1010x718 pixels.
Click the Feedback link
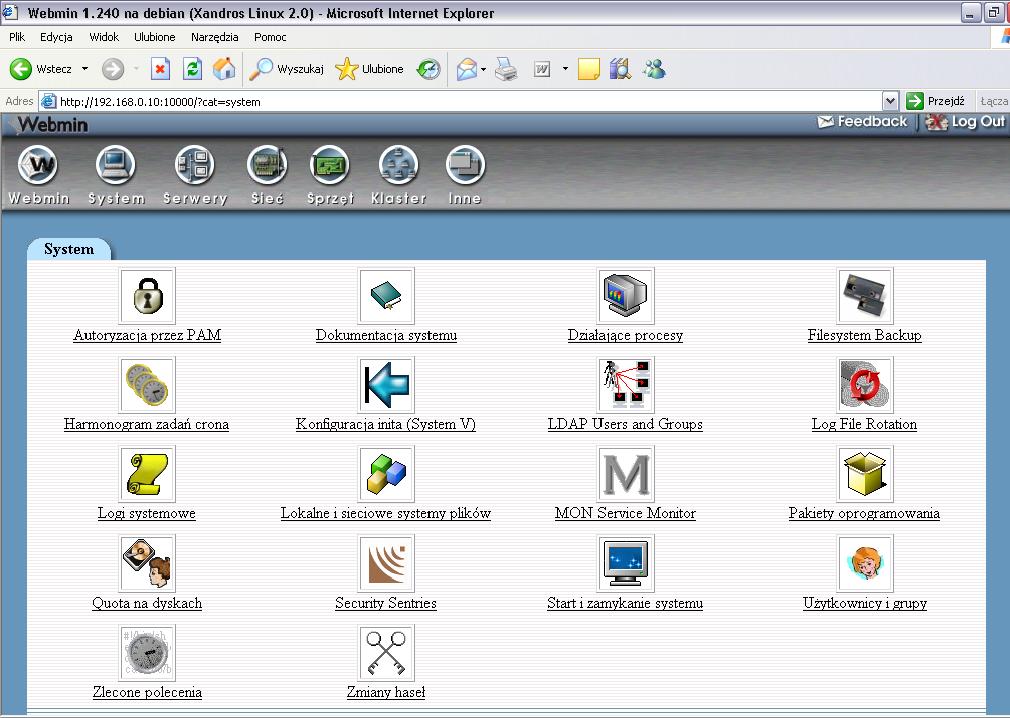point(862,122)
